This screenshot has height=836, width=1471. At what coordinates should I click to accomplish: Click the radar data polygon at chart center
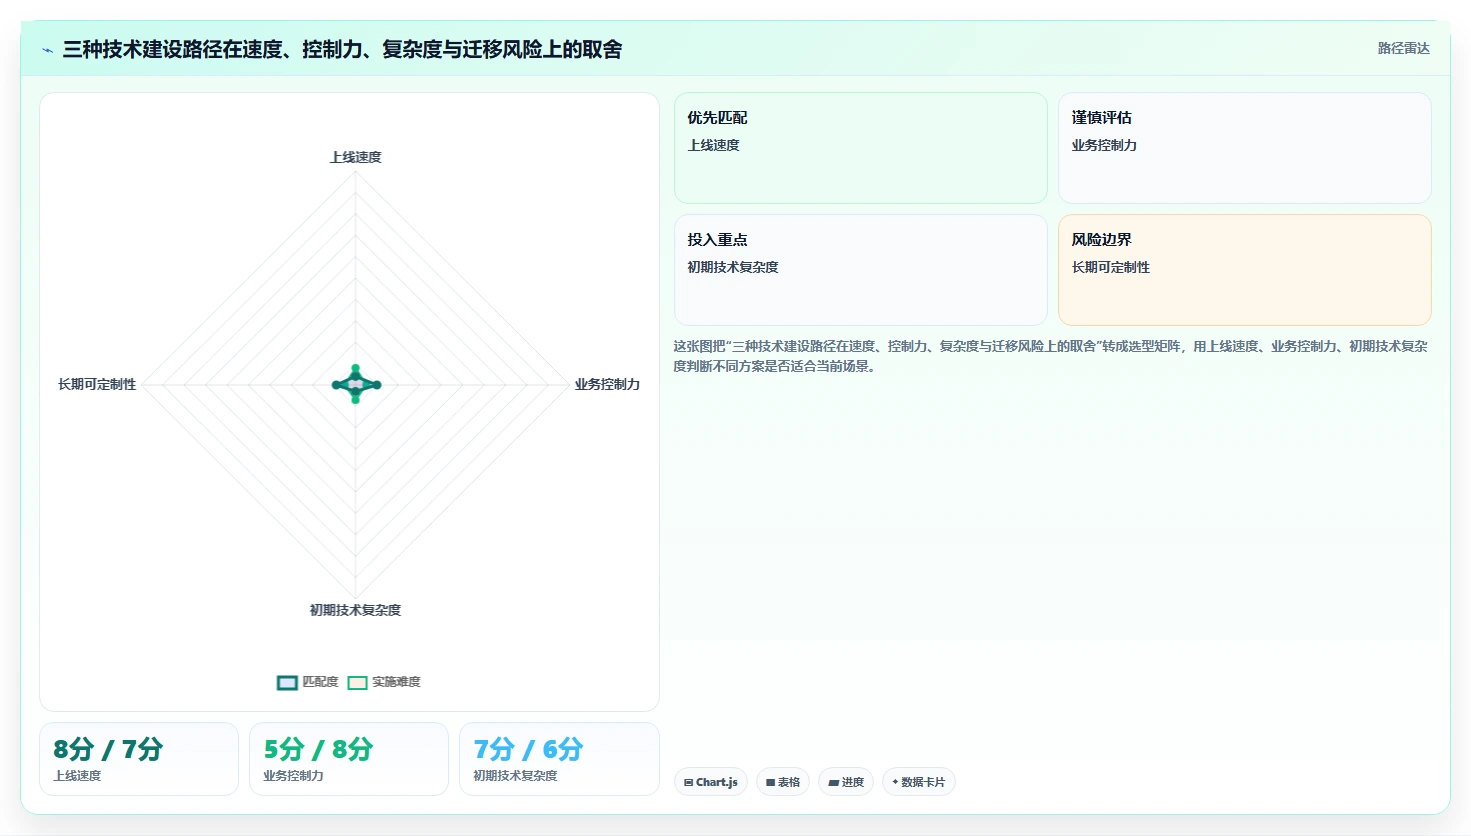(356, 384)
